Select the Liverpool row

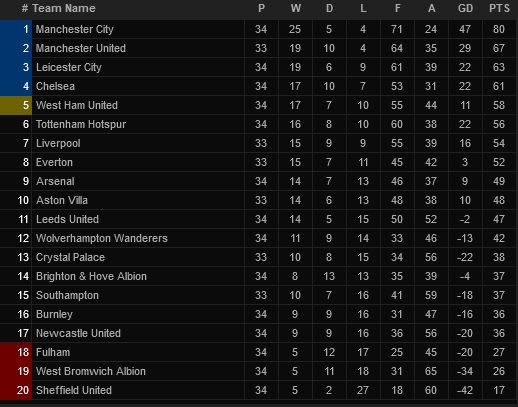coord(258,143)
